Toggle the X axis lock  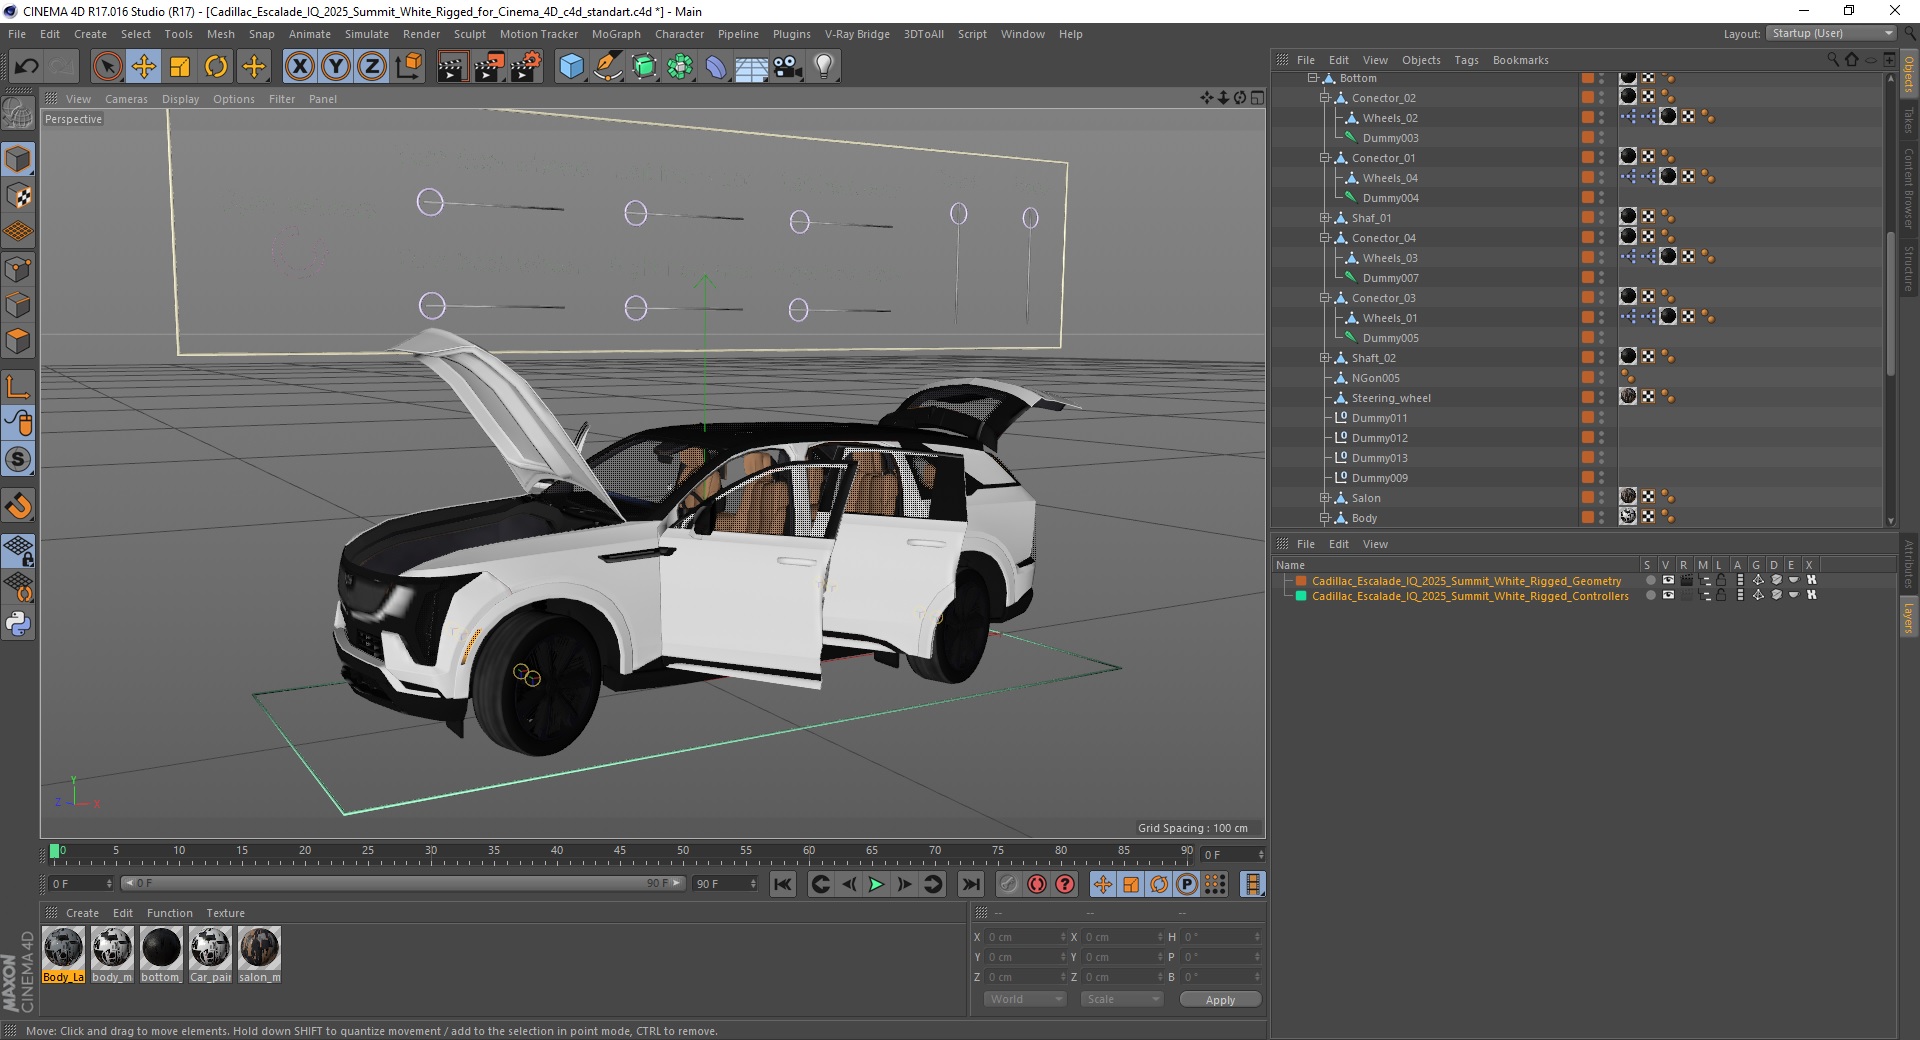click(299, 67)
